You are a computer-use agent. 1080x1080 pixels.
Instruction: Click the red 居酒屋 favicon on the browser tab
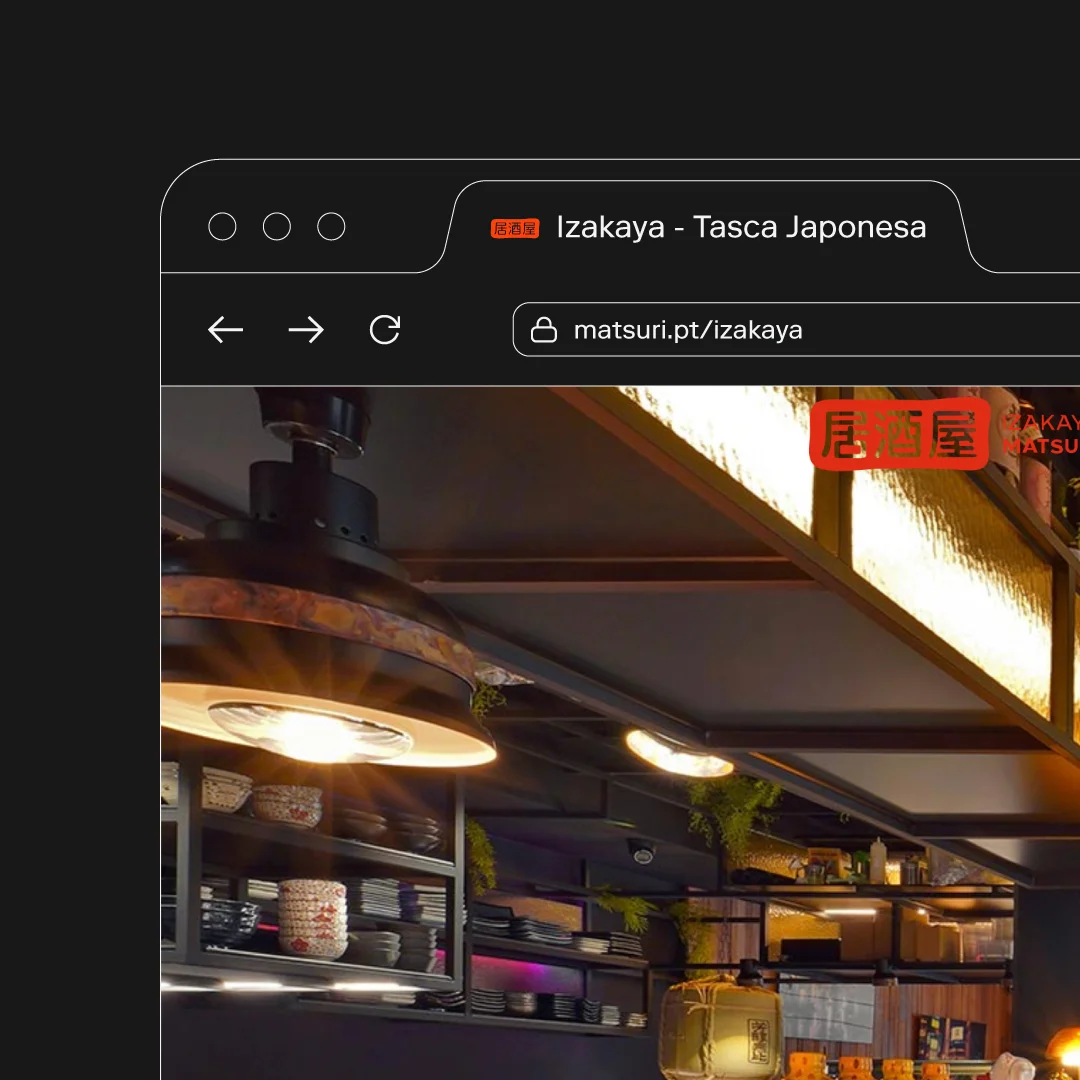pos(514,228)
